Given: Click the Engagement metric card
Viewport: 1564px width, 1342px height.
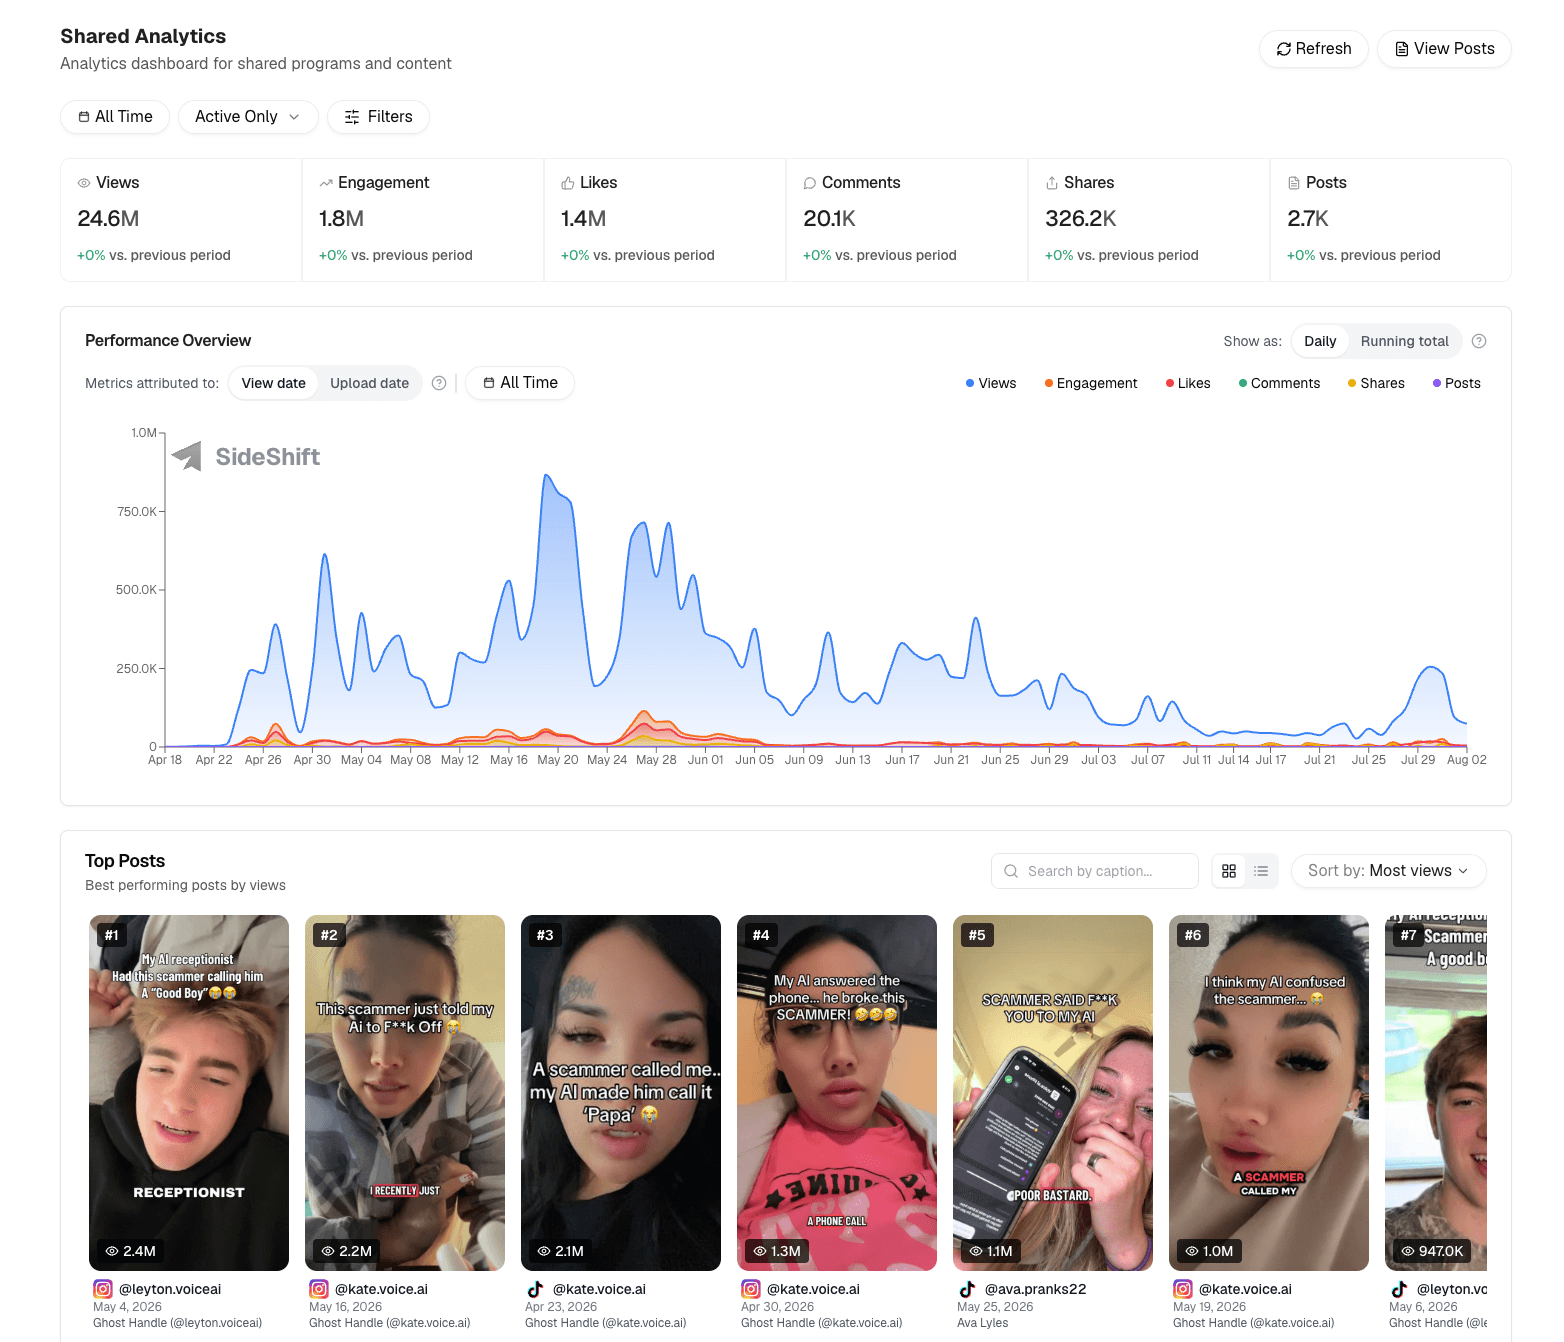Looking at the screenshot, I should point(423,220).
